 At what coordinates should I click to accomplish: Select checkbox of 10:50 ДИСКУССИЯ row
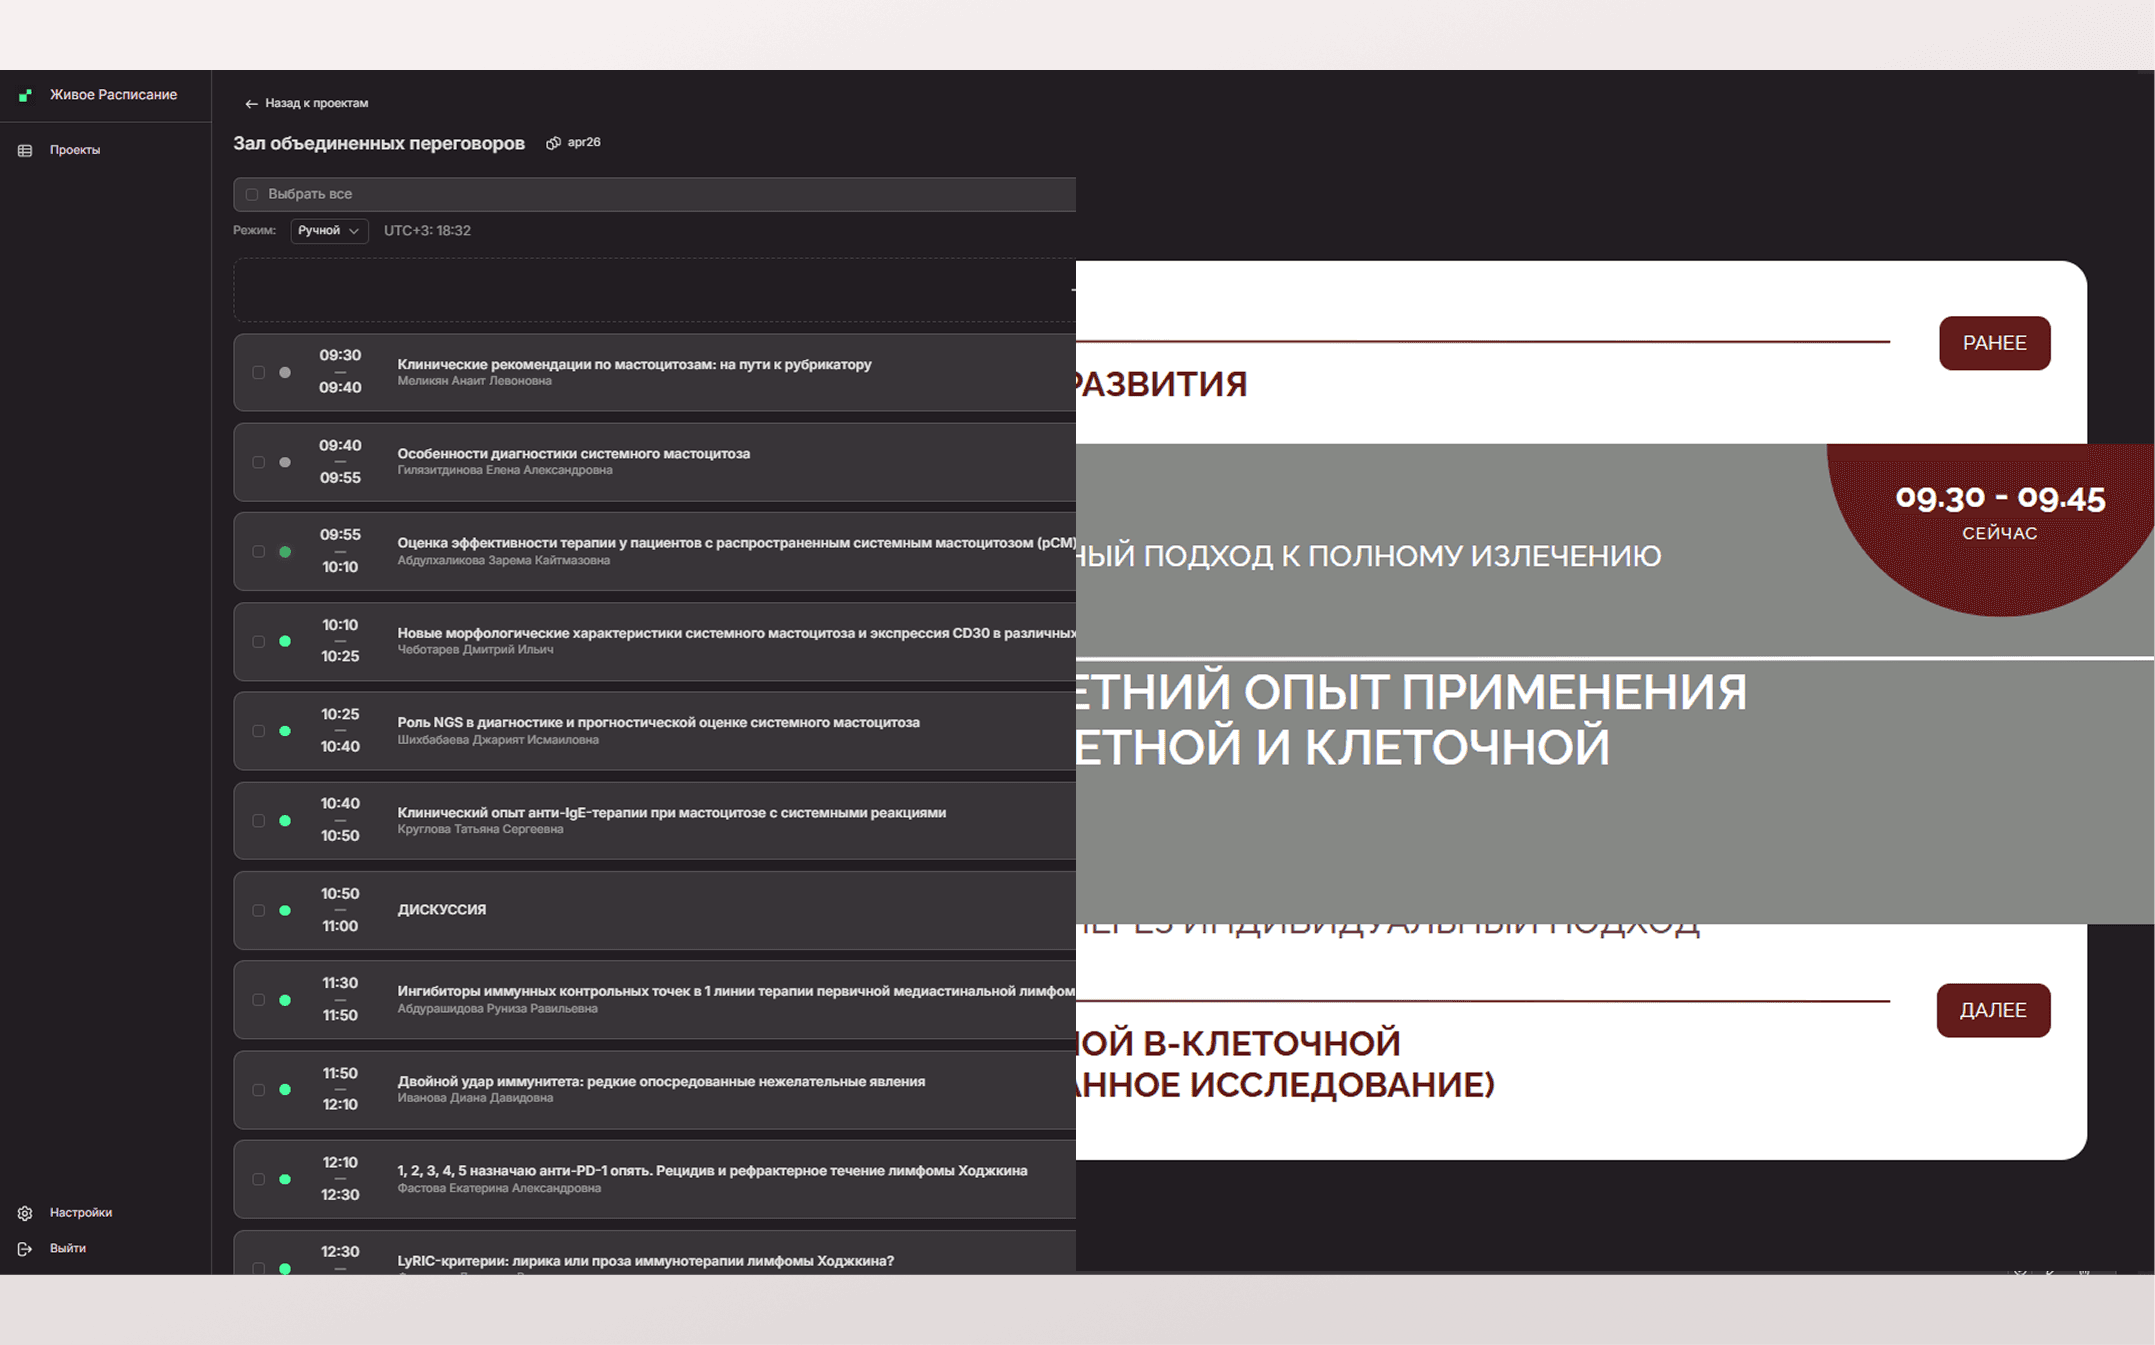(x=258, y=910)
